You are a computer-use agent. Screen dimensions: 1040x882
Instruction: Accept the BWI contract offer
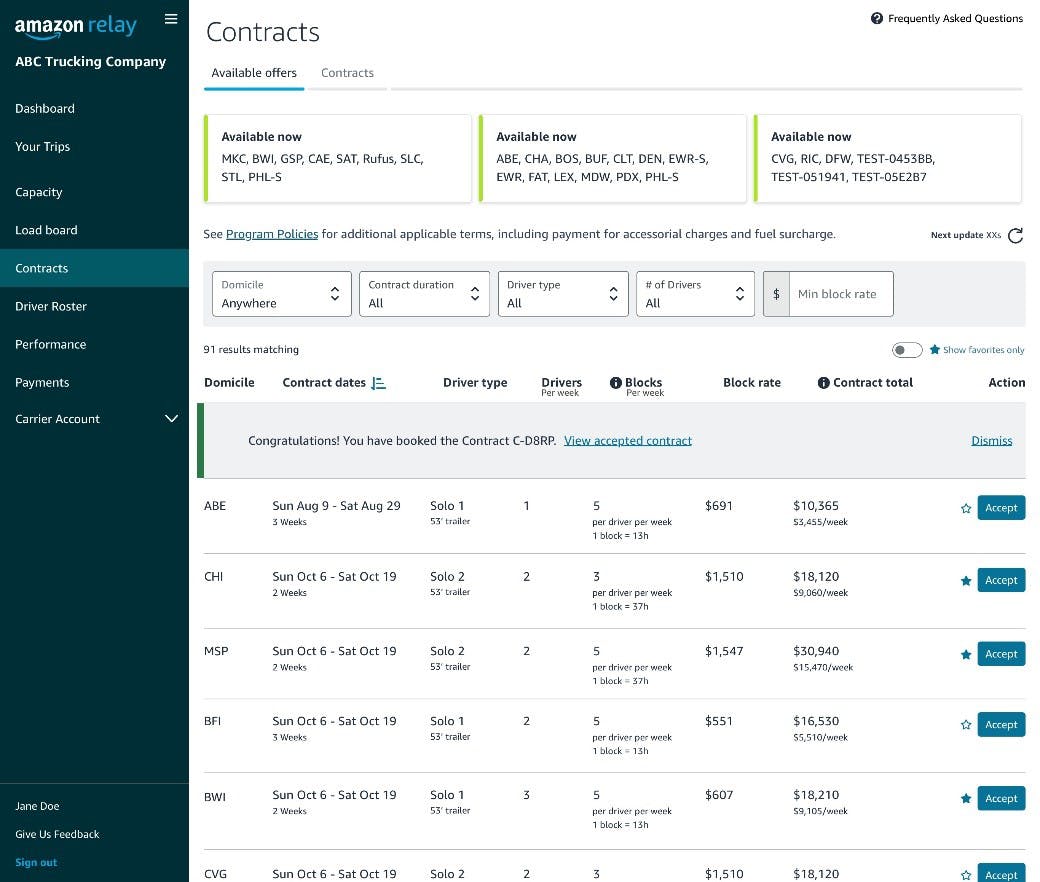pos(1000,798)
